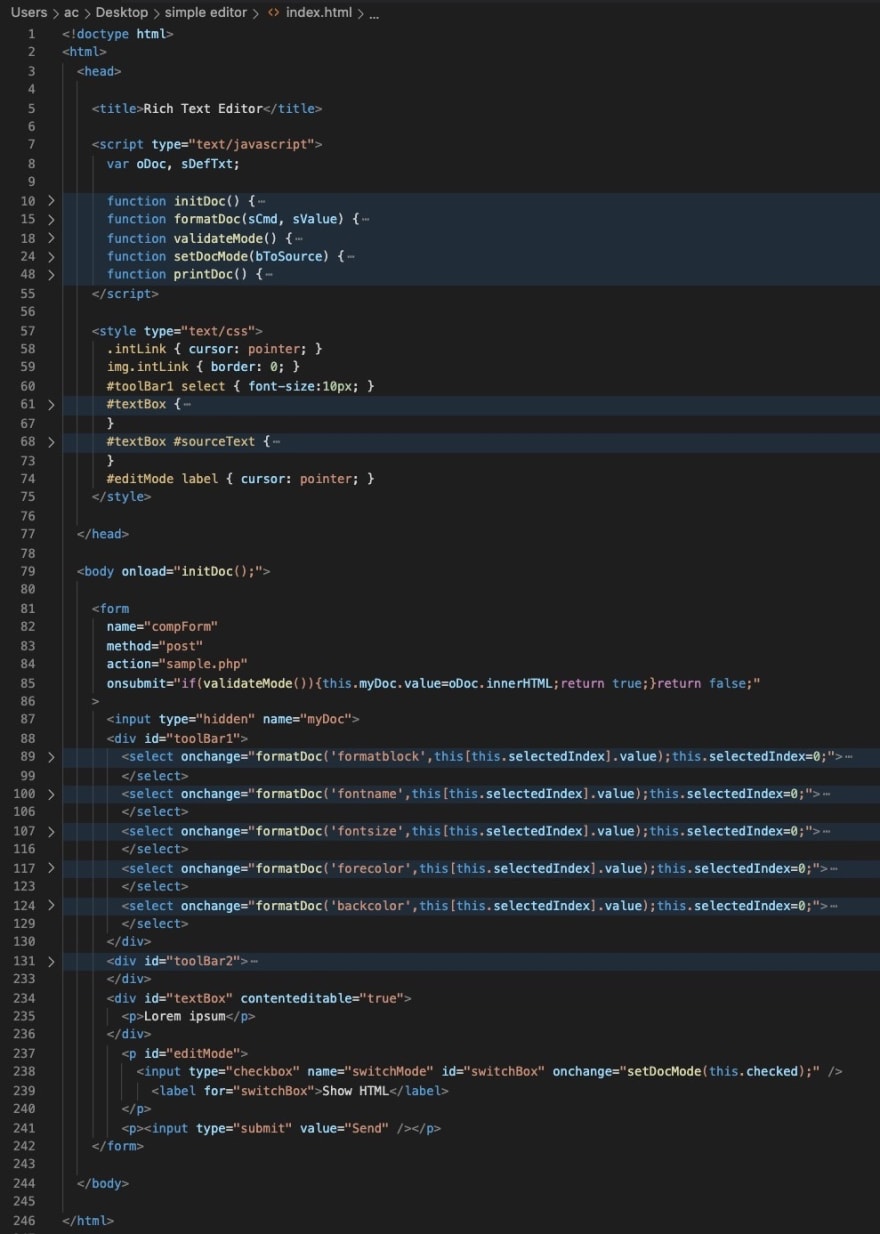The height and width of the screenshot is (1234, 880).
Task: Click the "toolBar1" id value
Action: point(207,738)
